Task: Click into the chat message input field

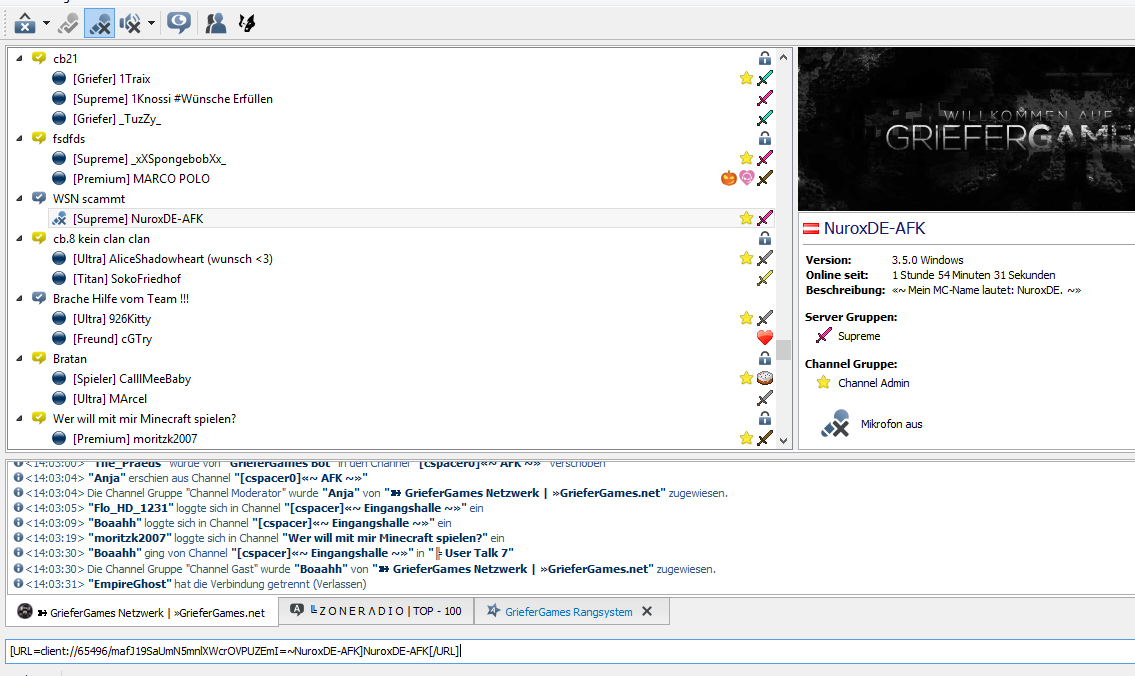Action: 570,651
